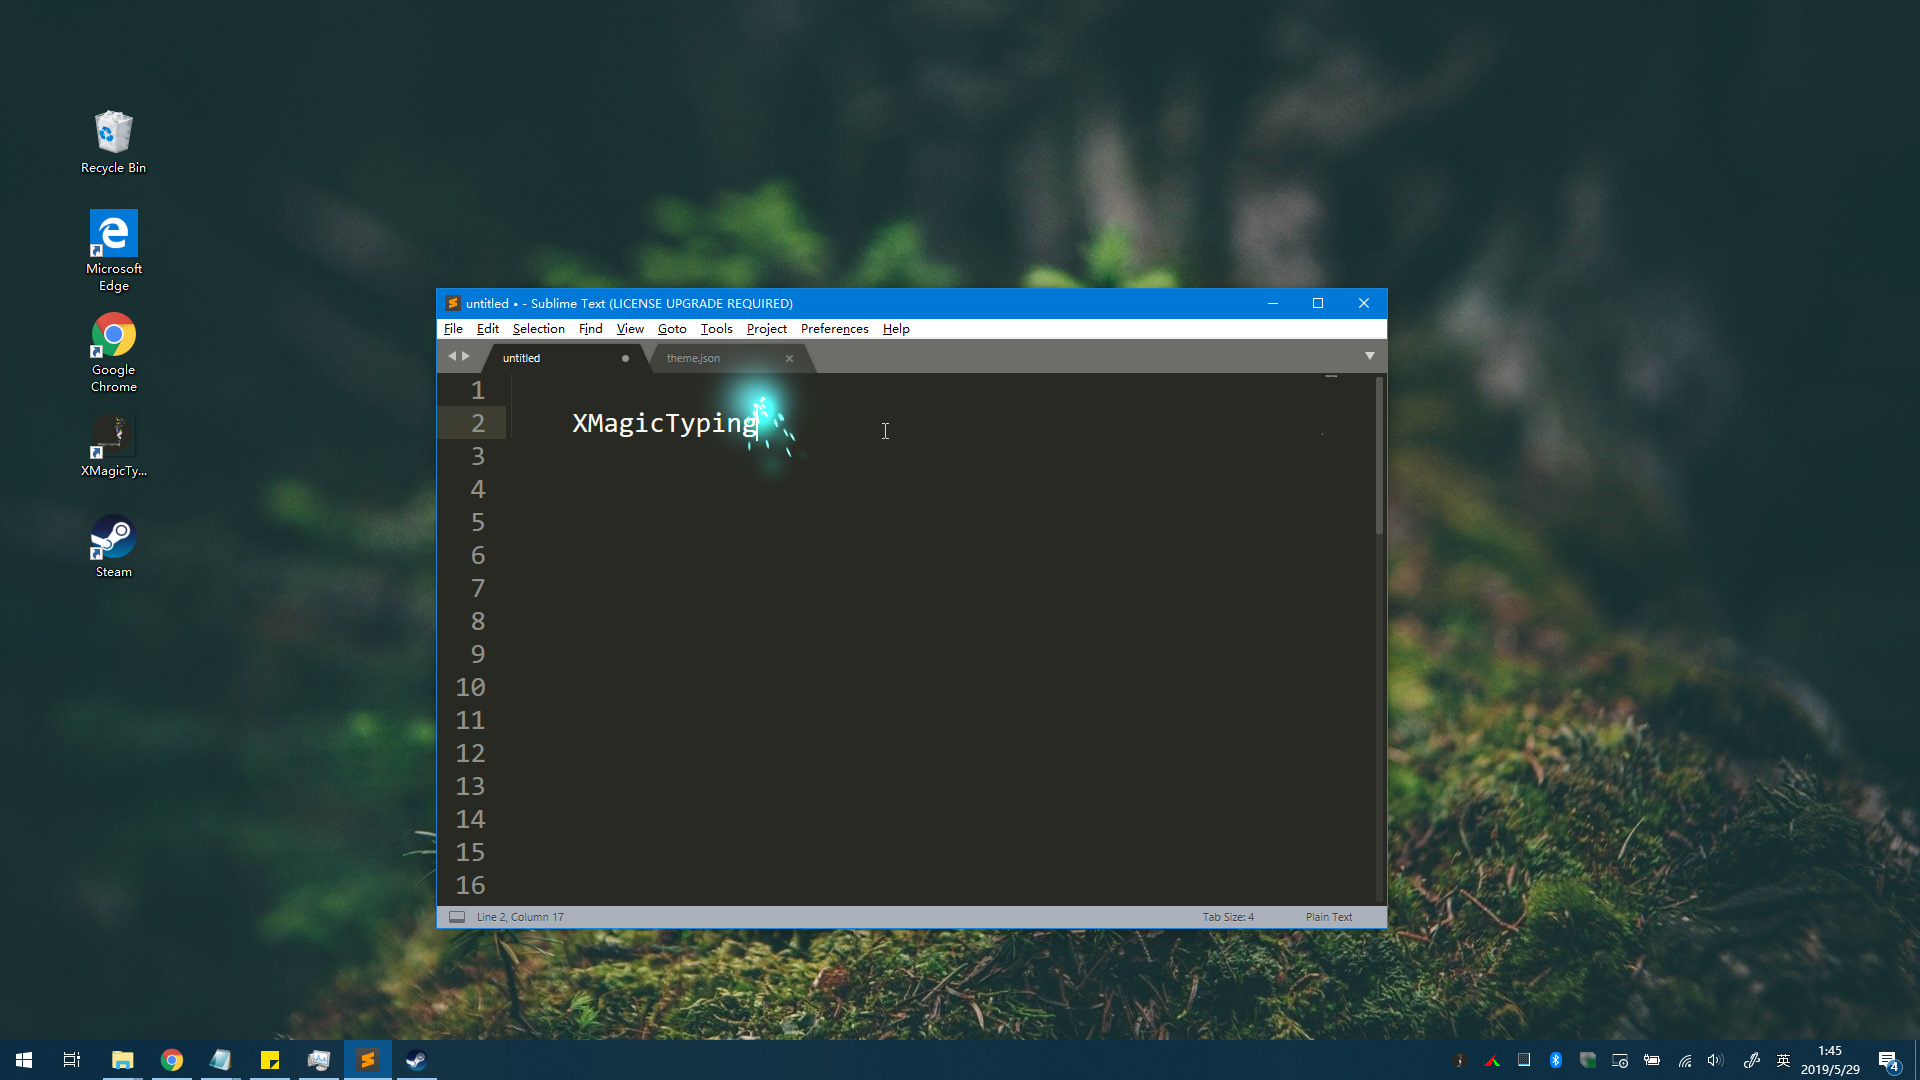Toggle the volume speaker tray icon
The width and height of the screenshot is (1920, 1080).
pos(1715,1060)
